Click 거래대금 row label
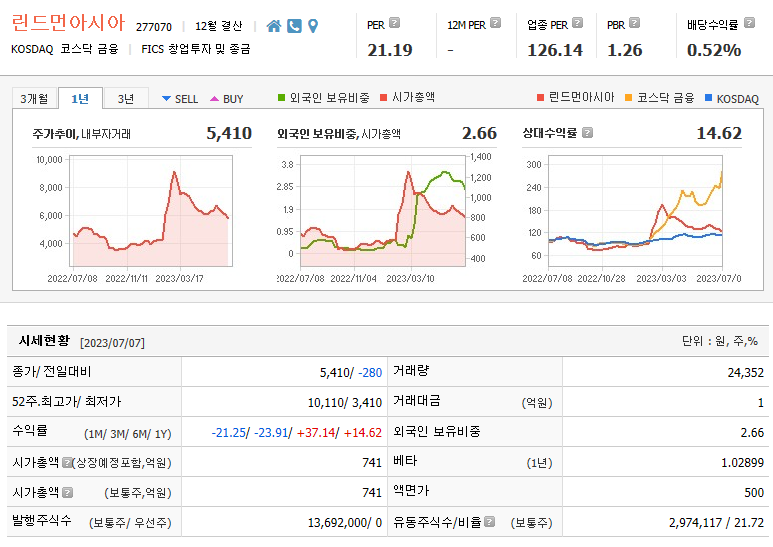 click(x=417, y=401)
